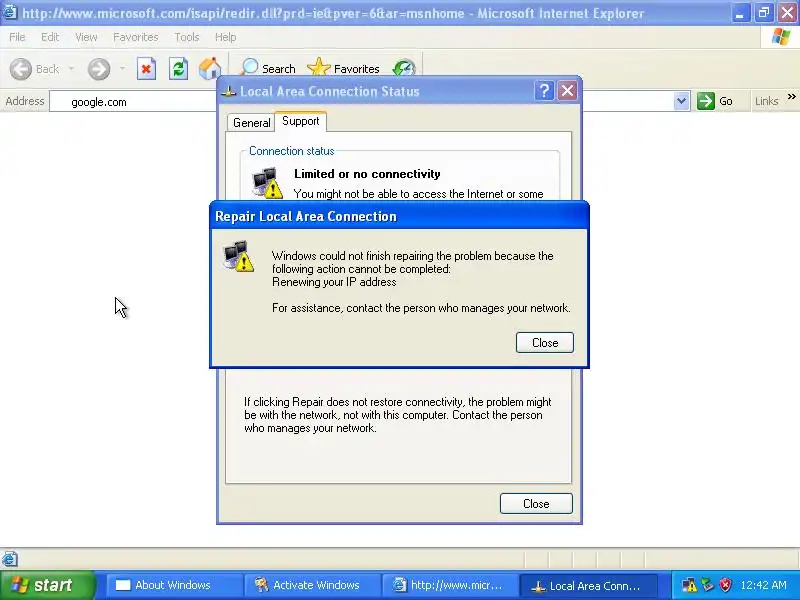Open the Start menu
The width and height of the screenshot is (800, 600).
48,585
